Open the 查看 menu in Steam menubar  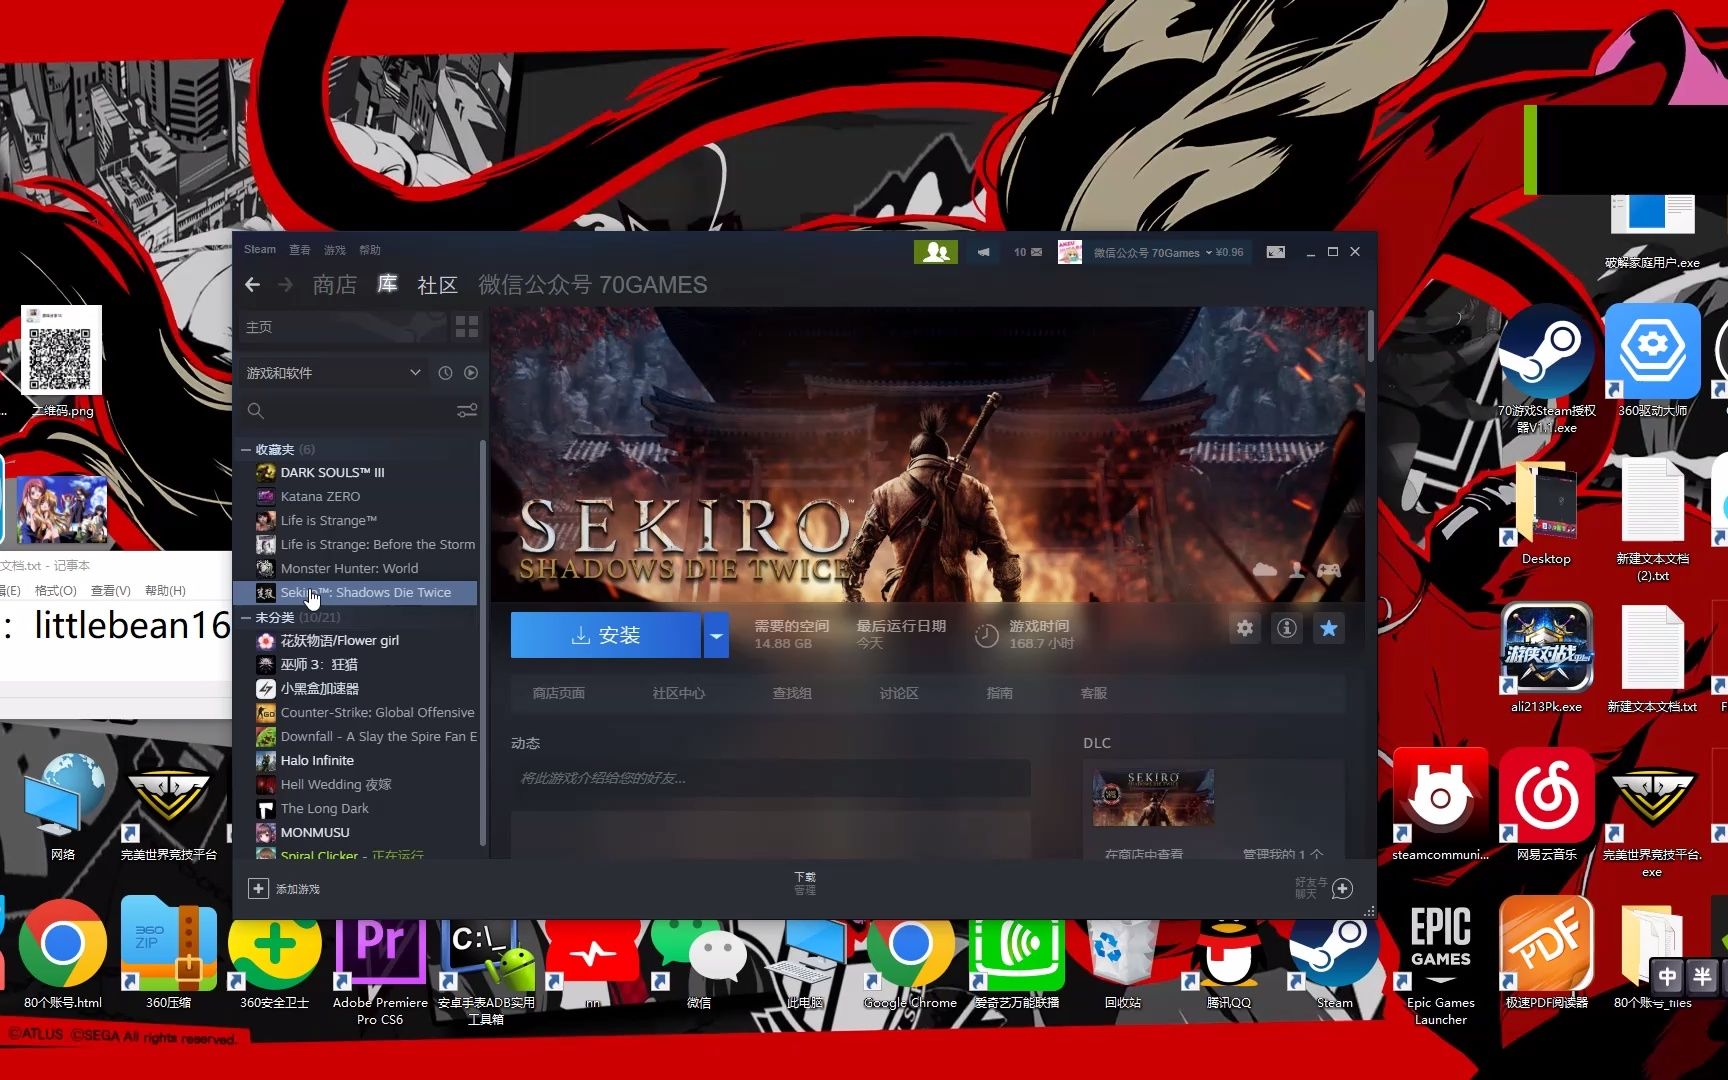(x=299, y=249)
